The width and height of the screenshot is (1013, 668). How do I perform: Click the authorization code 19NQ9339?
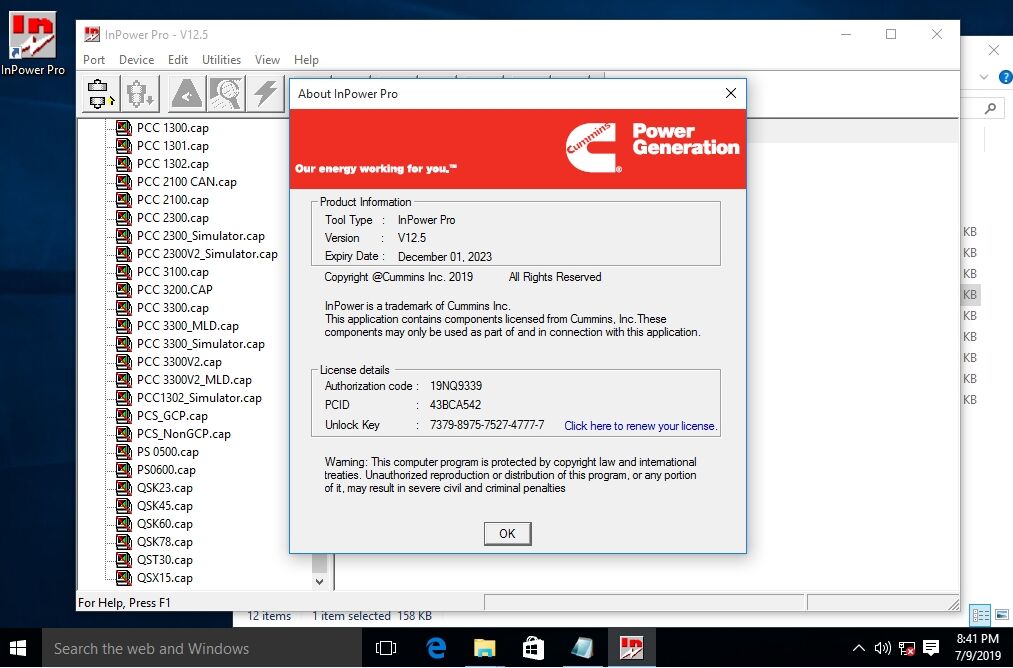pyautogui.click(x=456, y=386)
